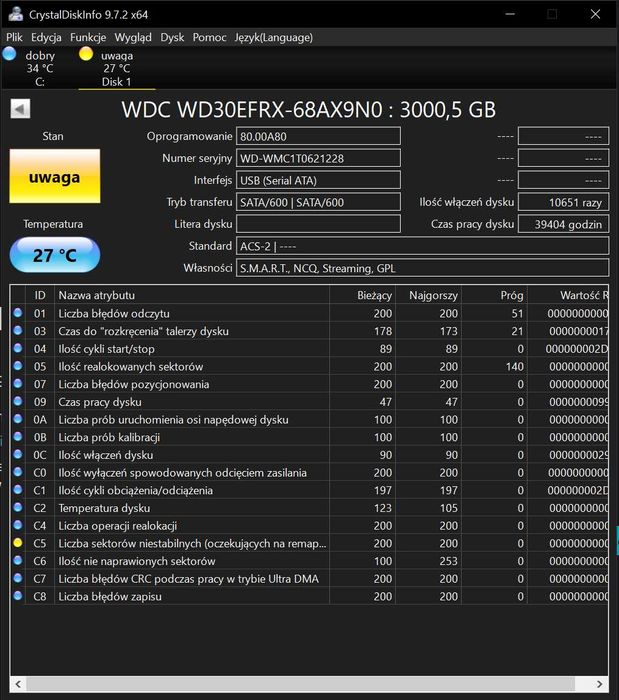Viewport: 619px width, 700px height.
Task: Select row Liczba błędów zapisu
Action: point(309,596)
